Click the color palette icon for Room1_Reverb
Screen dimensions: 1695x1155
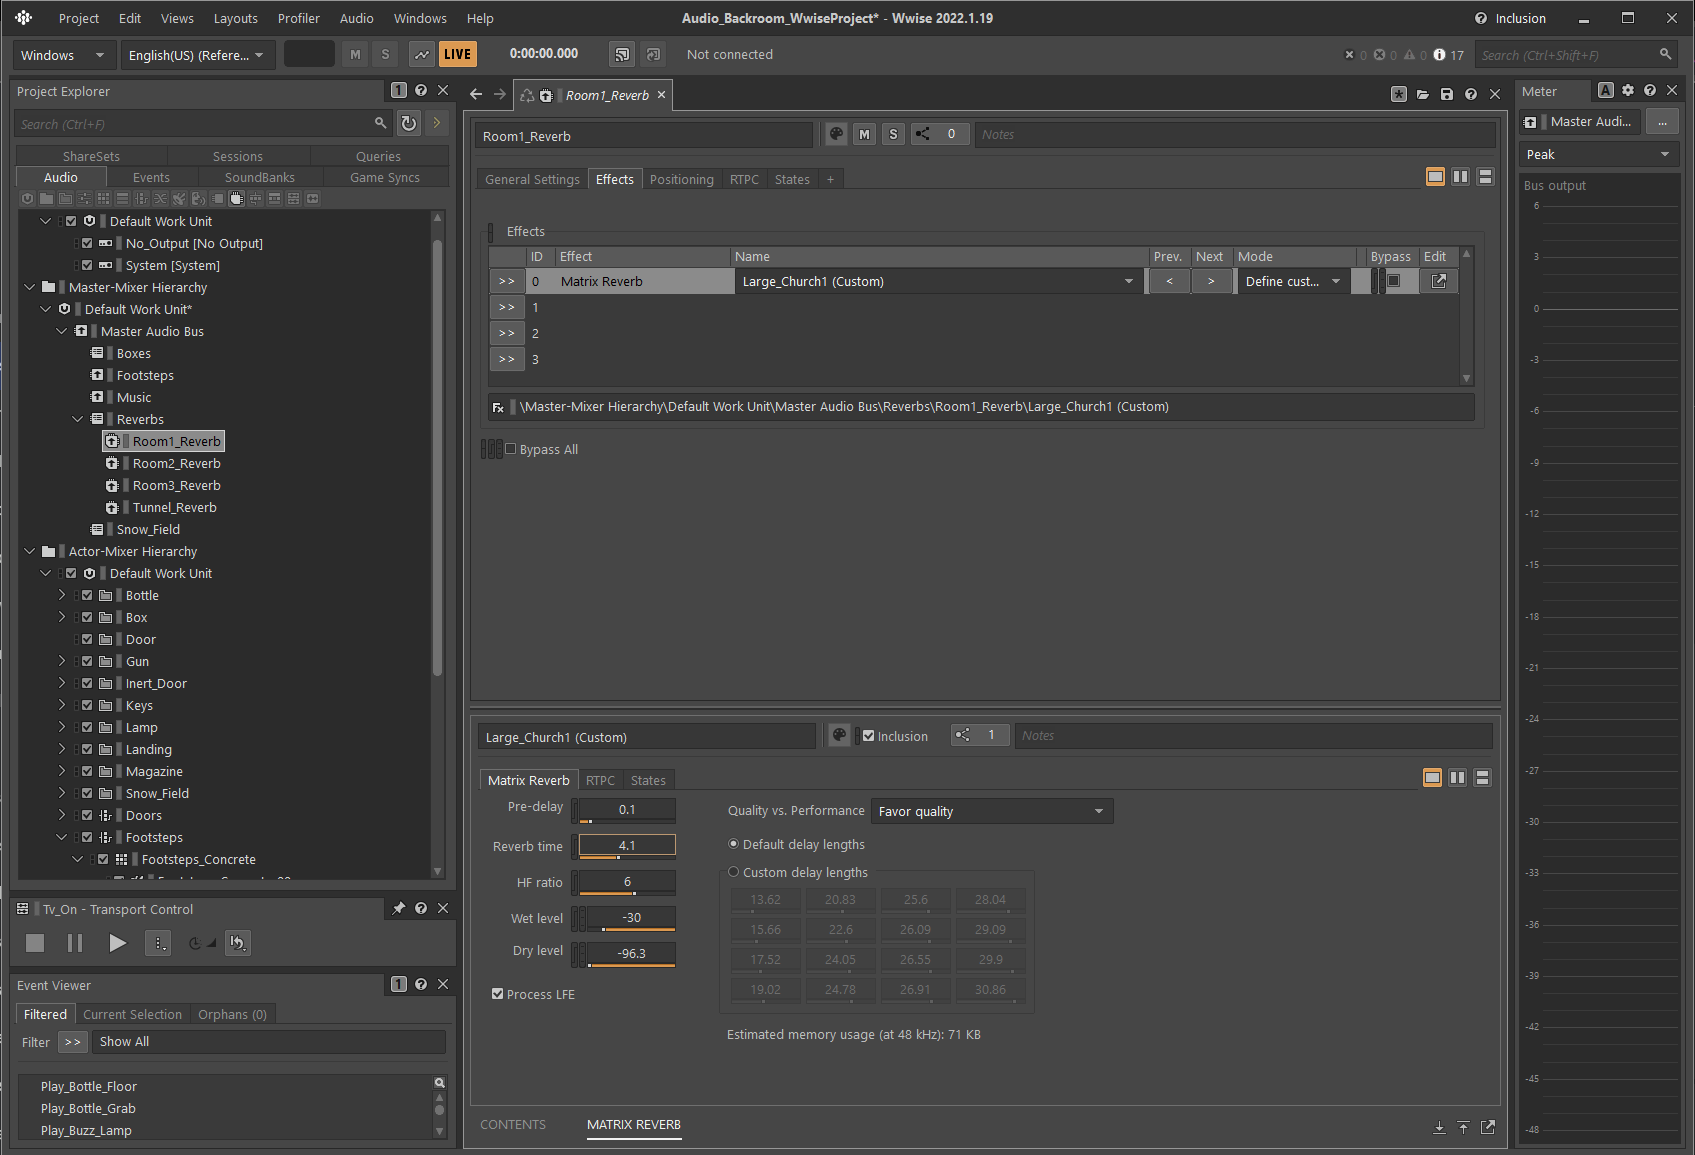coord(837,135)
